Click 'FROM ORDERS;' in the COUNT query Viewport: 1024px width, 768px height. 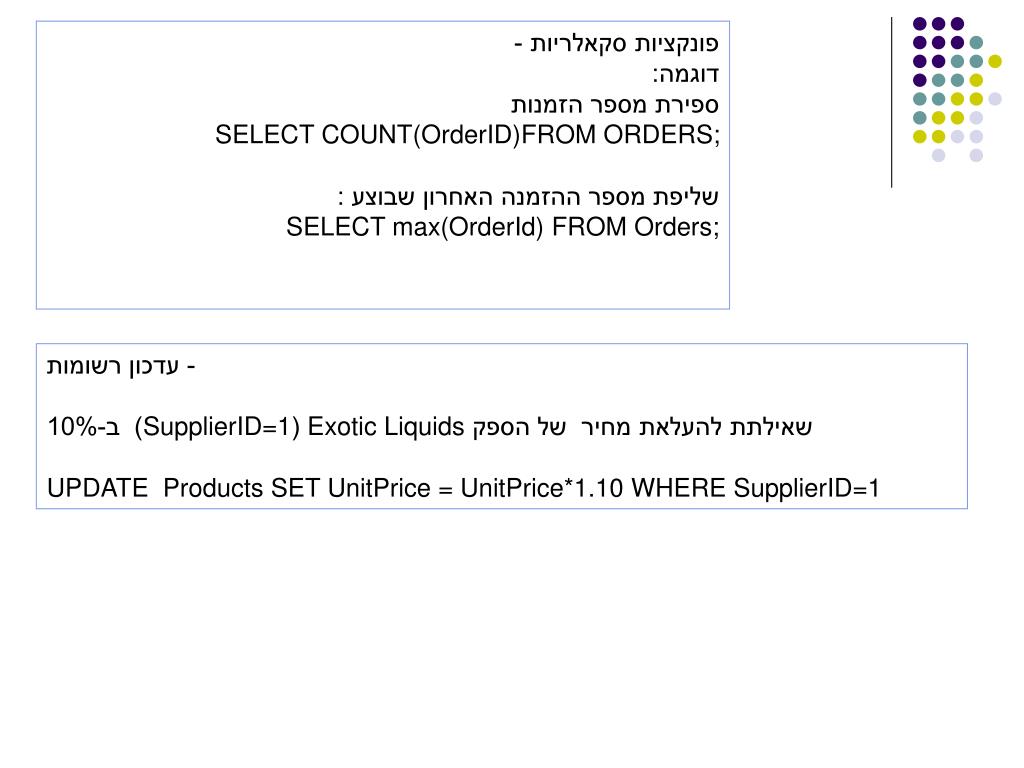[621, 135]
